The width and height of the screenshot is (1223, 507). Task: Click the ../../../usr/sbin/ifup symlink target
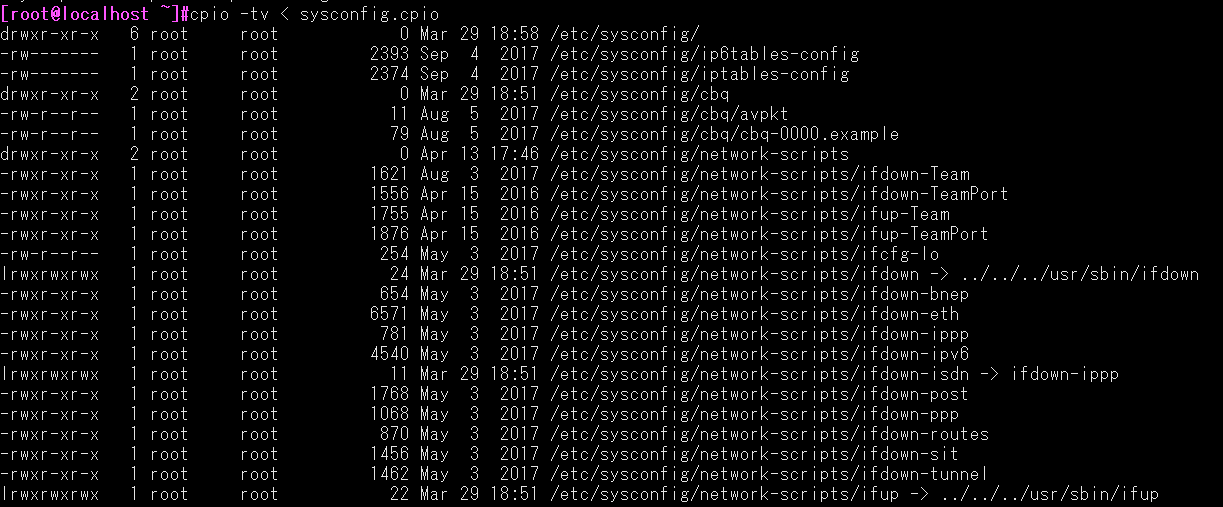(x=1049, y=494)
